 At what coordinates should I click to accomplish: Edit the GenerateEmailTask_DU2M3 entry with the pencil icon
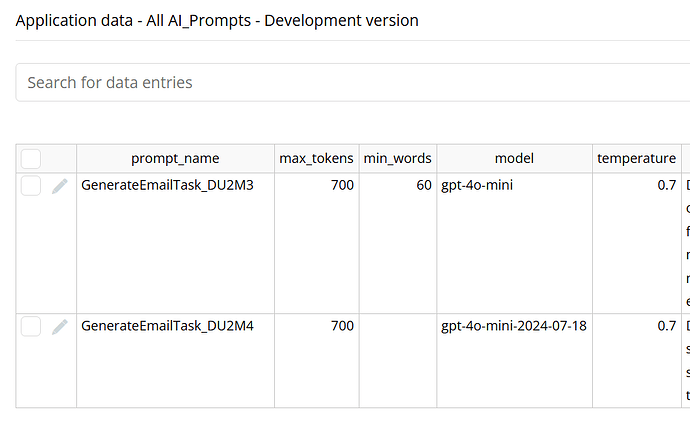[x=60, y=186]
